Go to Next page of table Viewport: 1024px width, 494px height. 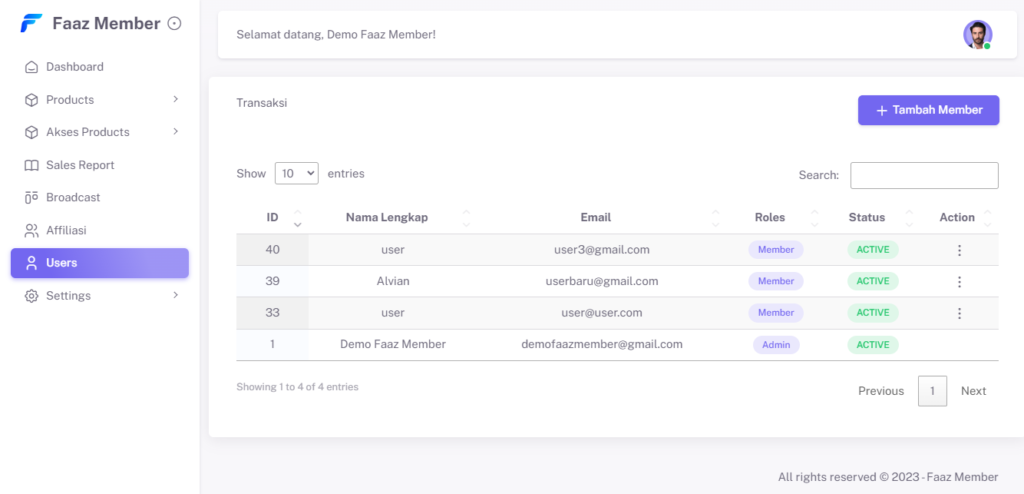(x=973, y=391)
